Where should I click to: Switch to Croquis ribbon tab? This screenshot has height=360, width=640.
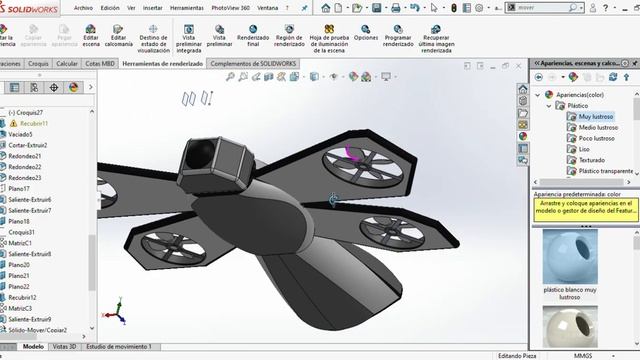(38, 64)
